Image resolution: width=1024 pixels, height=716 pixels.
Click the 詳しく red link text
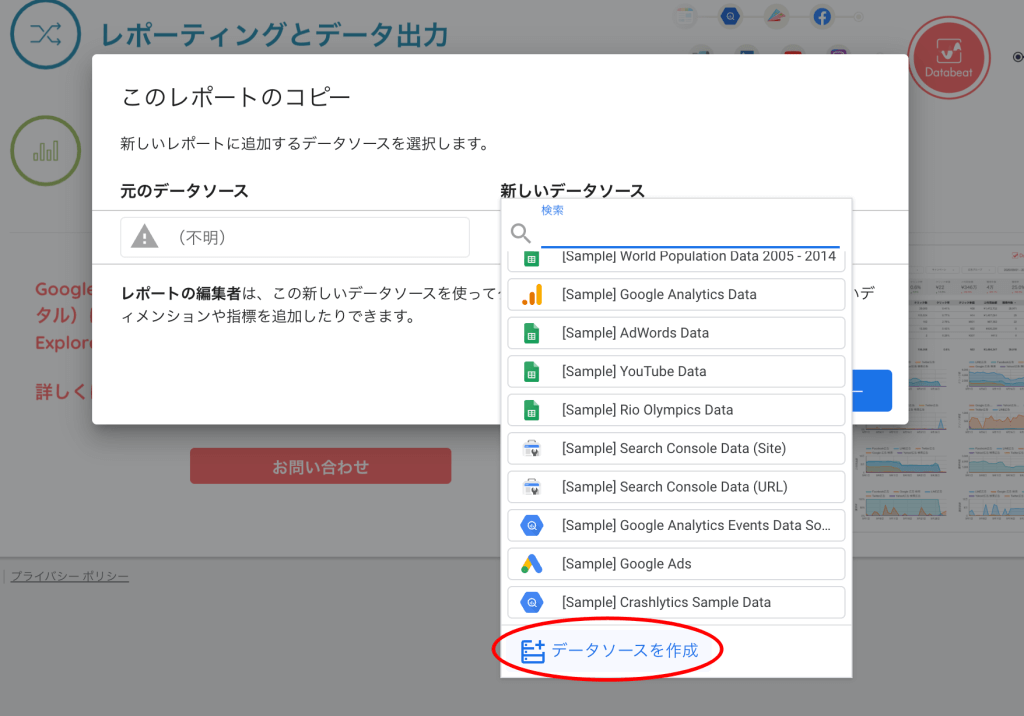coord(61,392)
